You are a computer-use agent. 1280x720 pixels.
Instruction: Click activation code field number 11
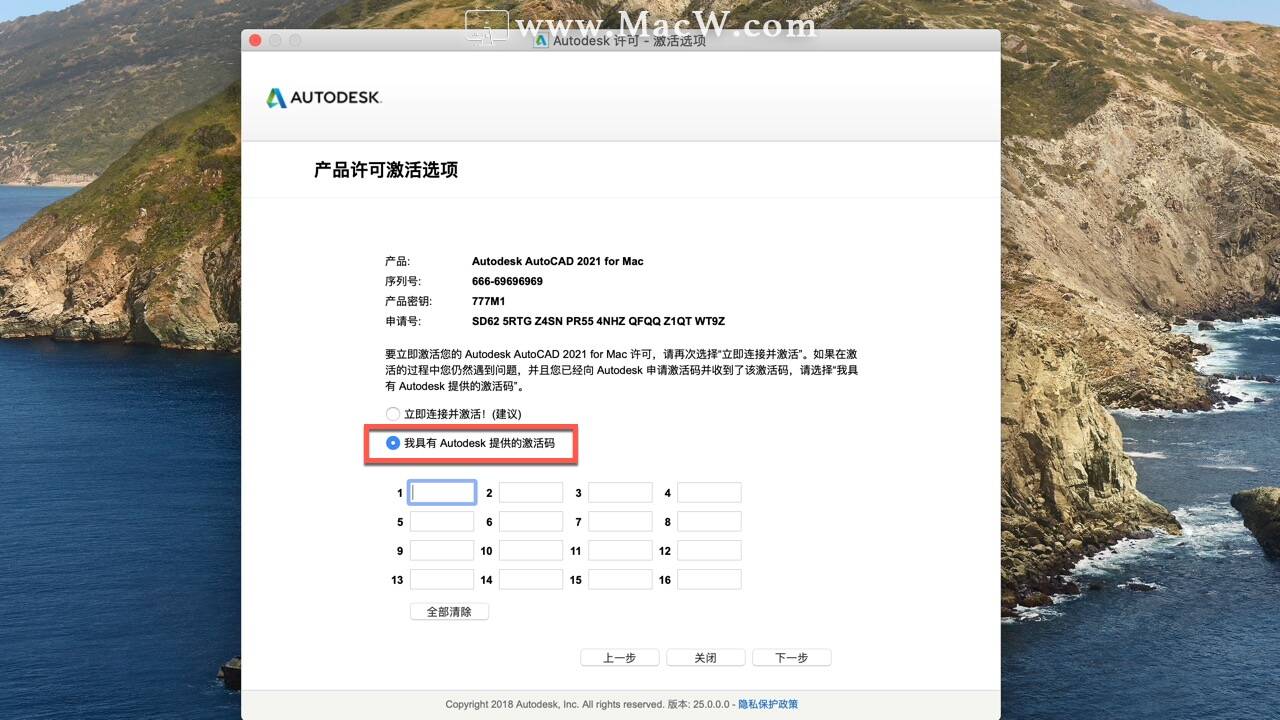pos(620,550)
